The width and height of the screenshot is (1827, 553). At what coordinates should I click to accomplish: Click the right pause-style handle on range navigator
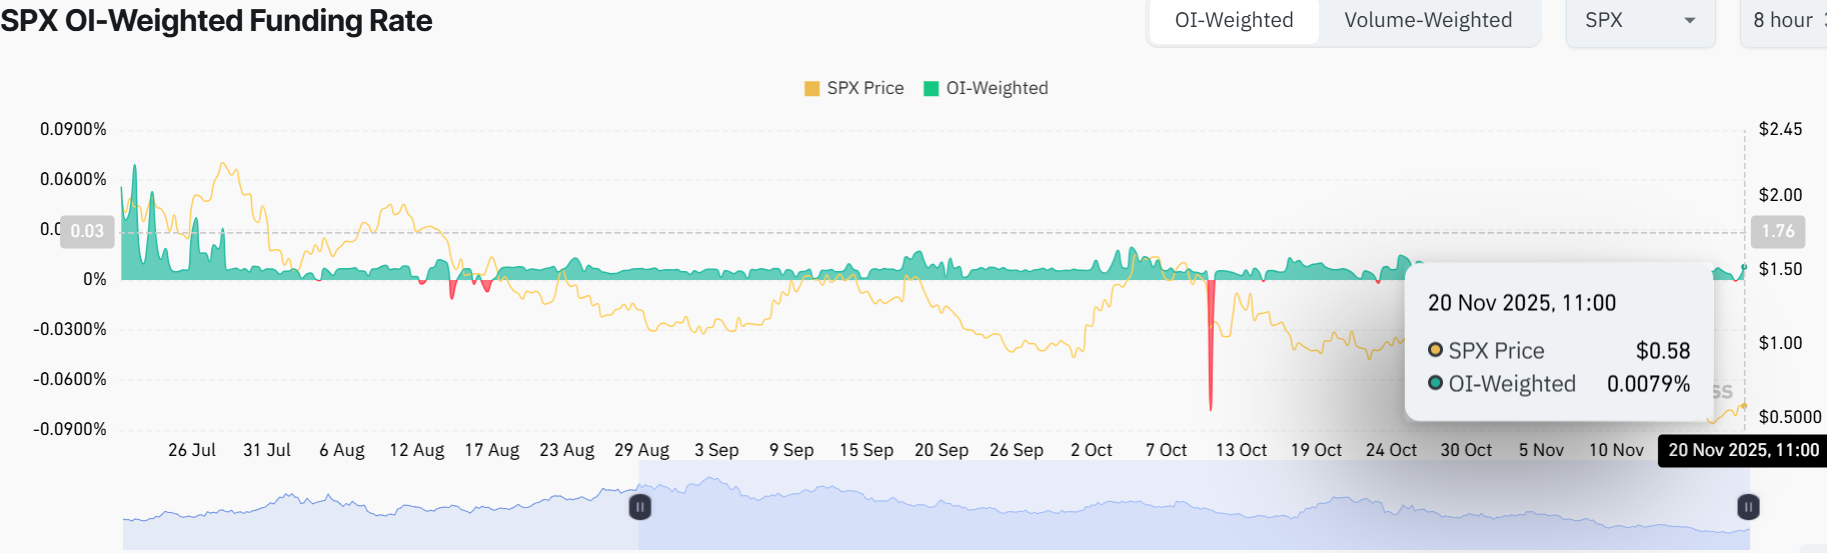pyautogui.click(x=1748, y=507)
